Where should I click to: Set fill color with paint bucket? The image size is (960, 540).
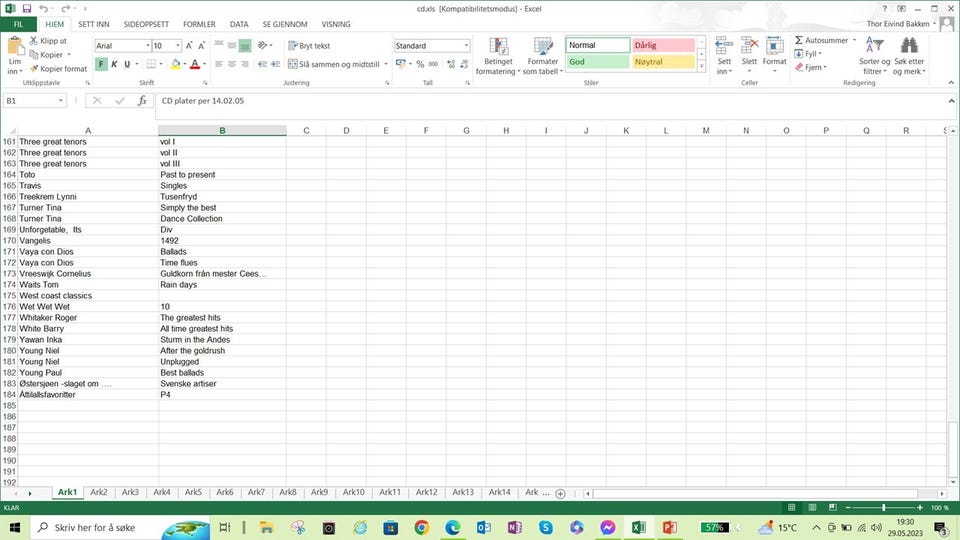(x=175, y=64)
